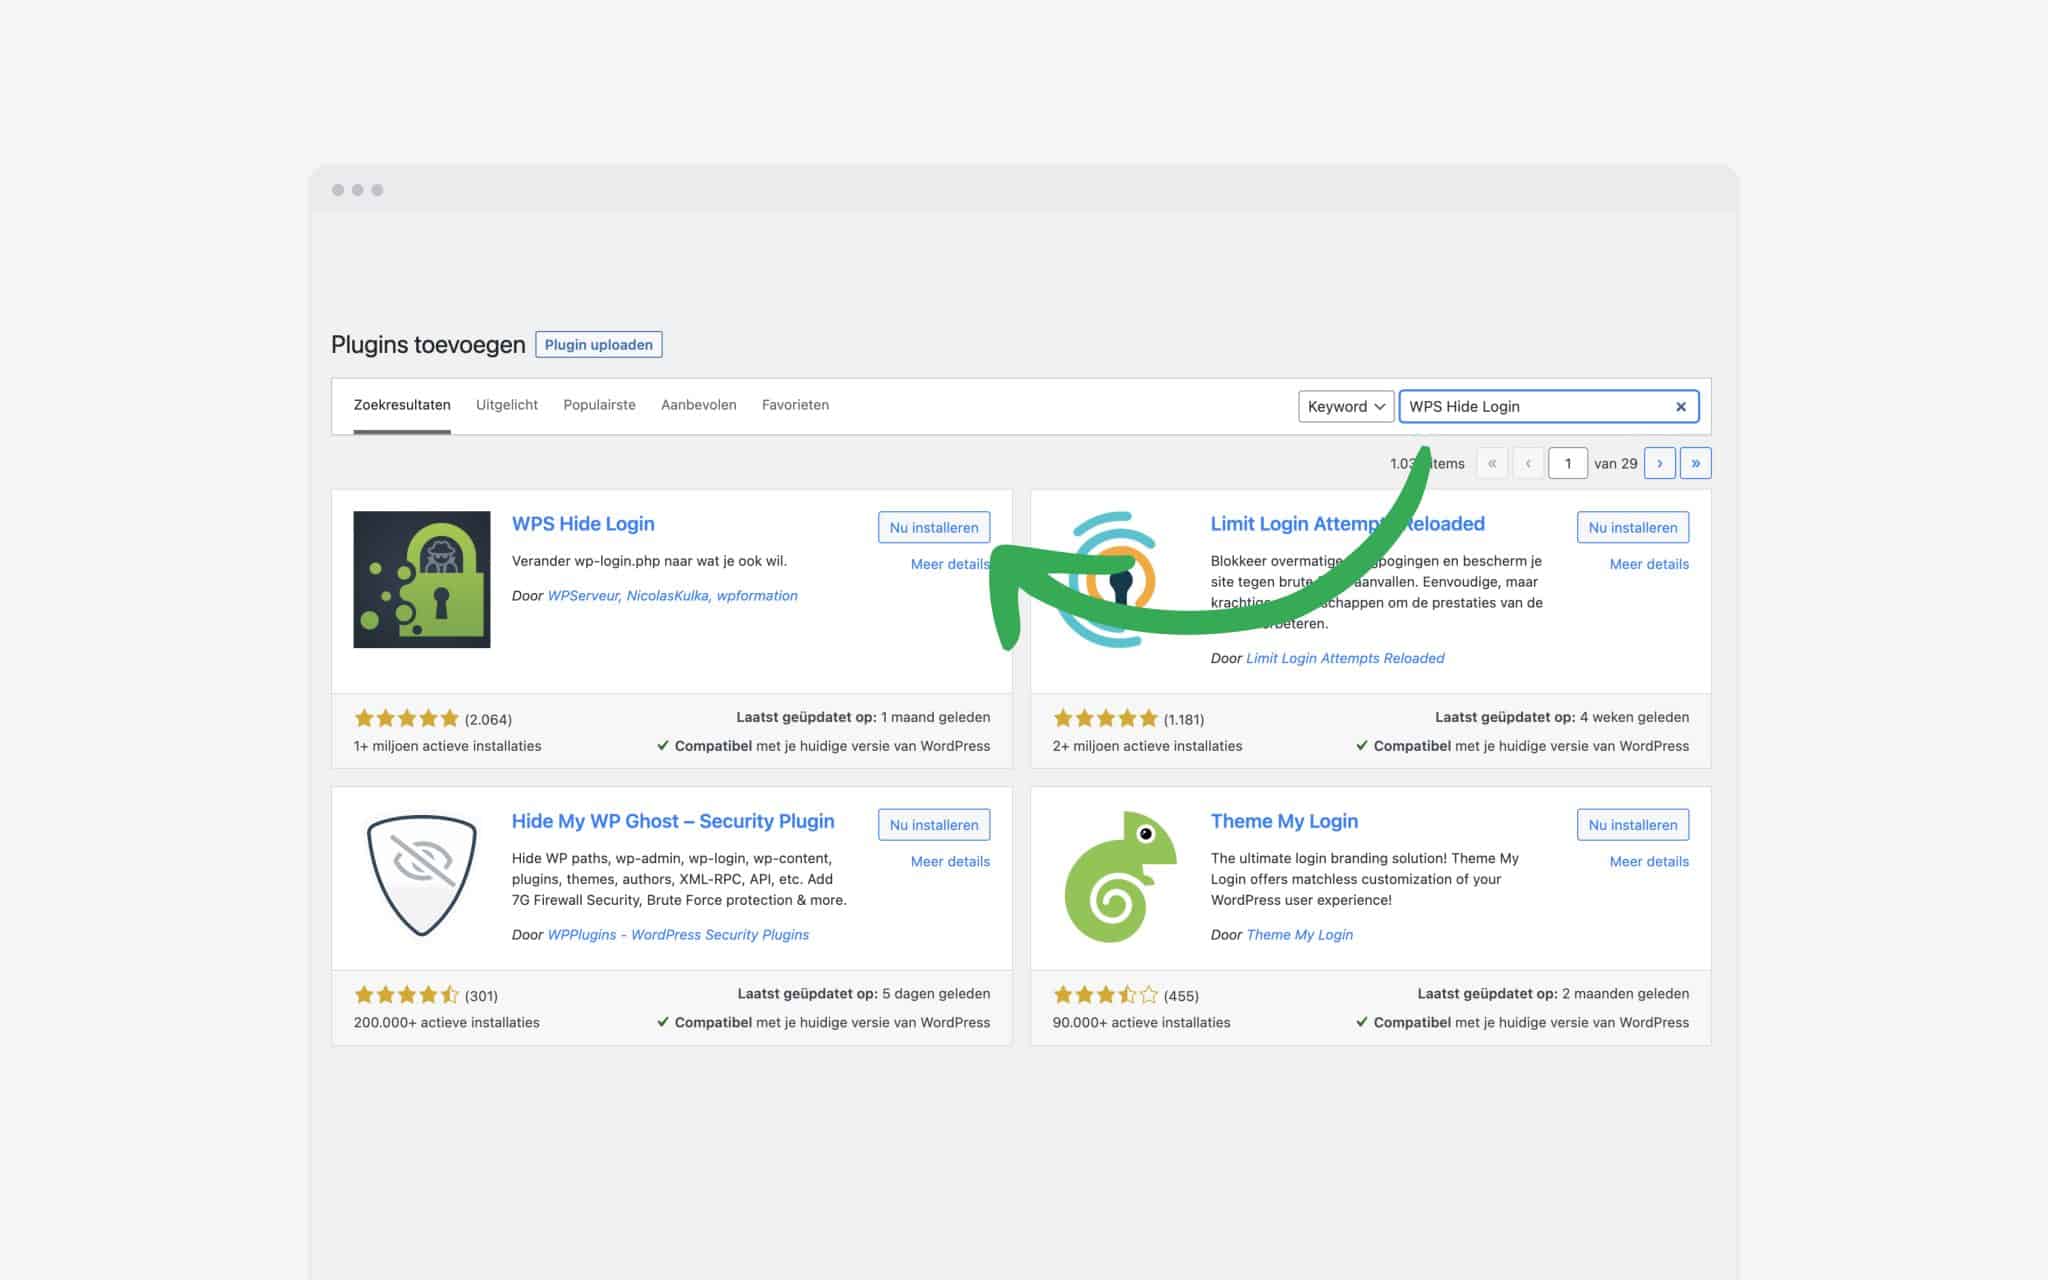Viewport: 2048px width, 1280px height.
Task: Select the Hide My WP Ghost shield icon
Action: [x=422, y=876]
